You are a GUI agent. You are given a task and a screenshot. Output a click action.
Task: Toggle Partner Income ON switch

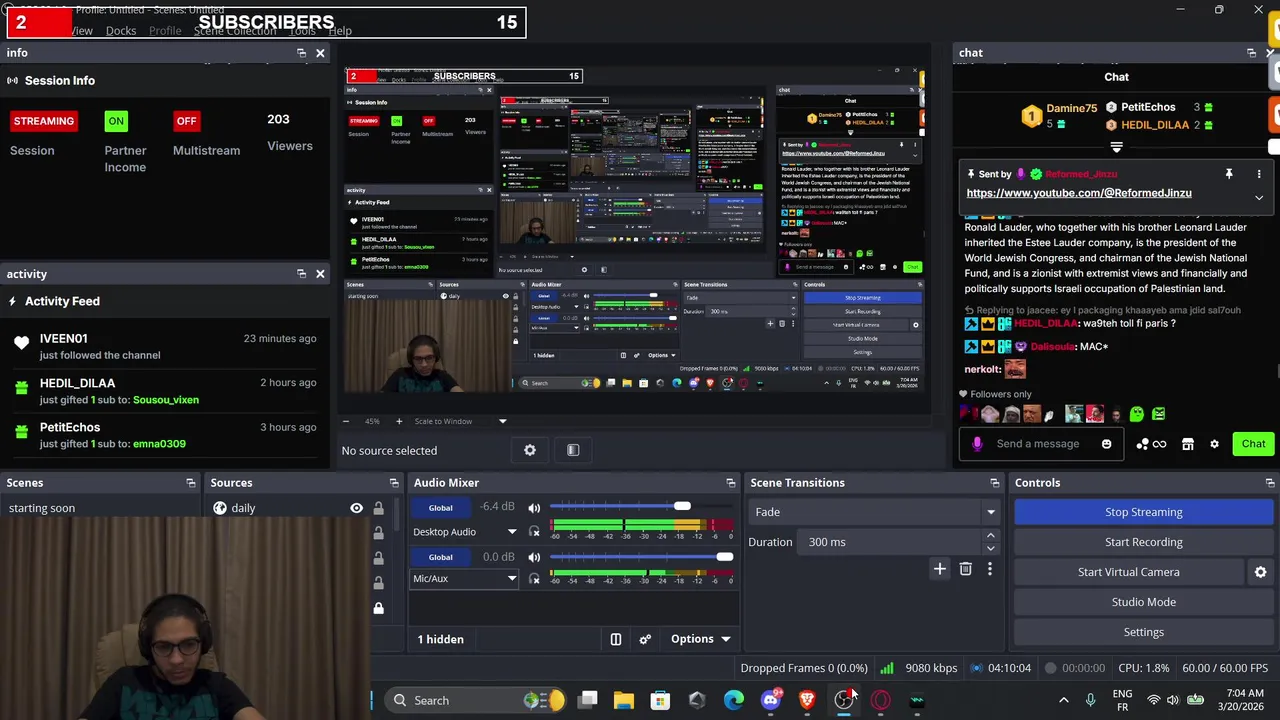click(x=116, y=121)
